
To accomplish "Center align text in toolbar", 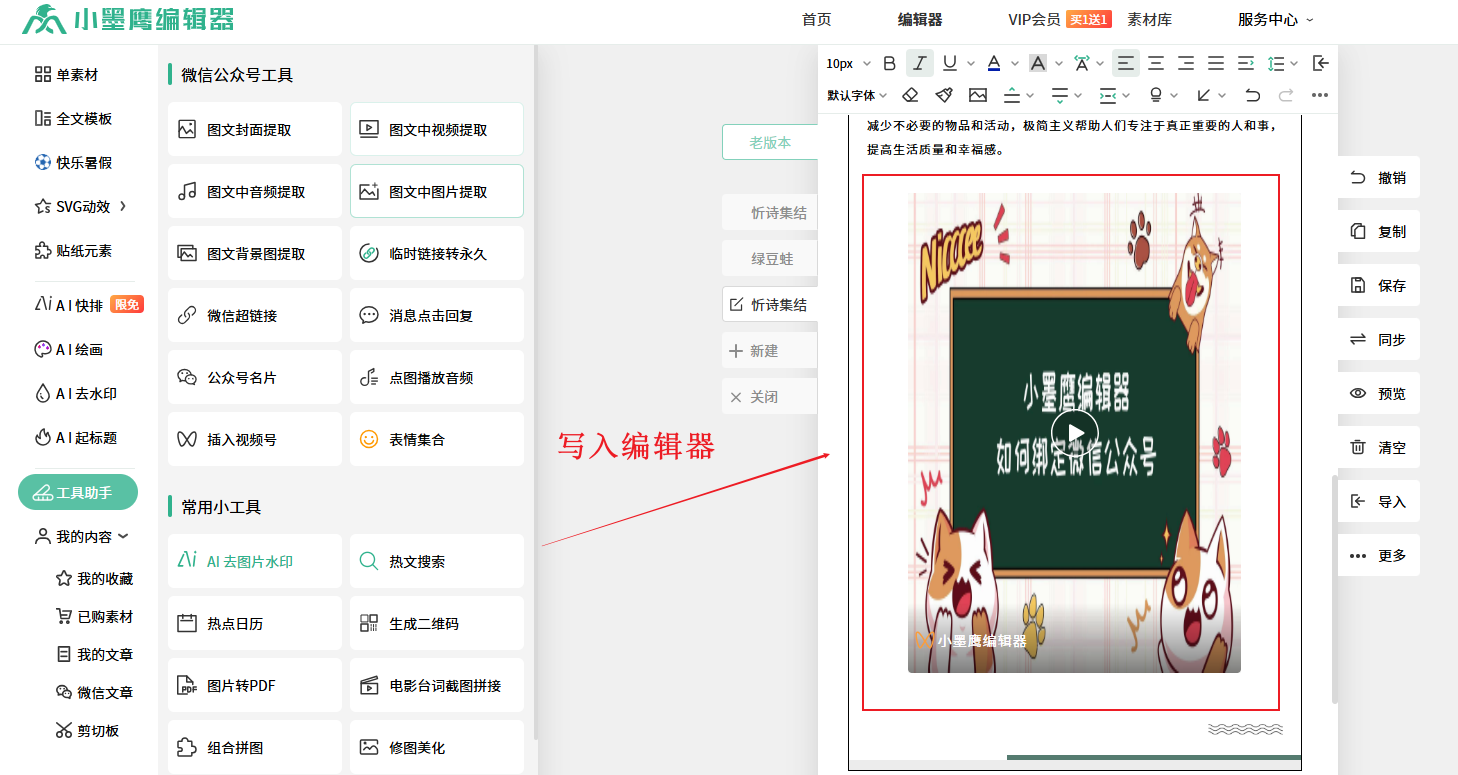I will pyautogui.click(x=1155, y=63).
